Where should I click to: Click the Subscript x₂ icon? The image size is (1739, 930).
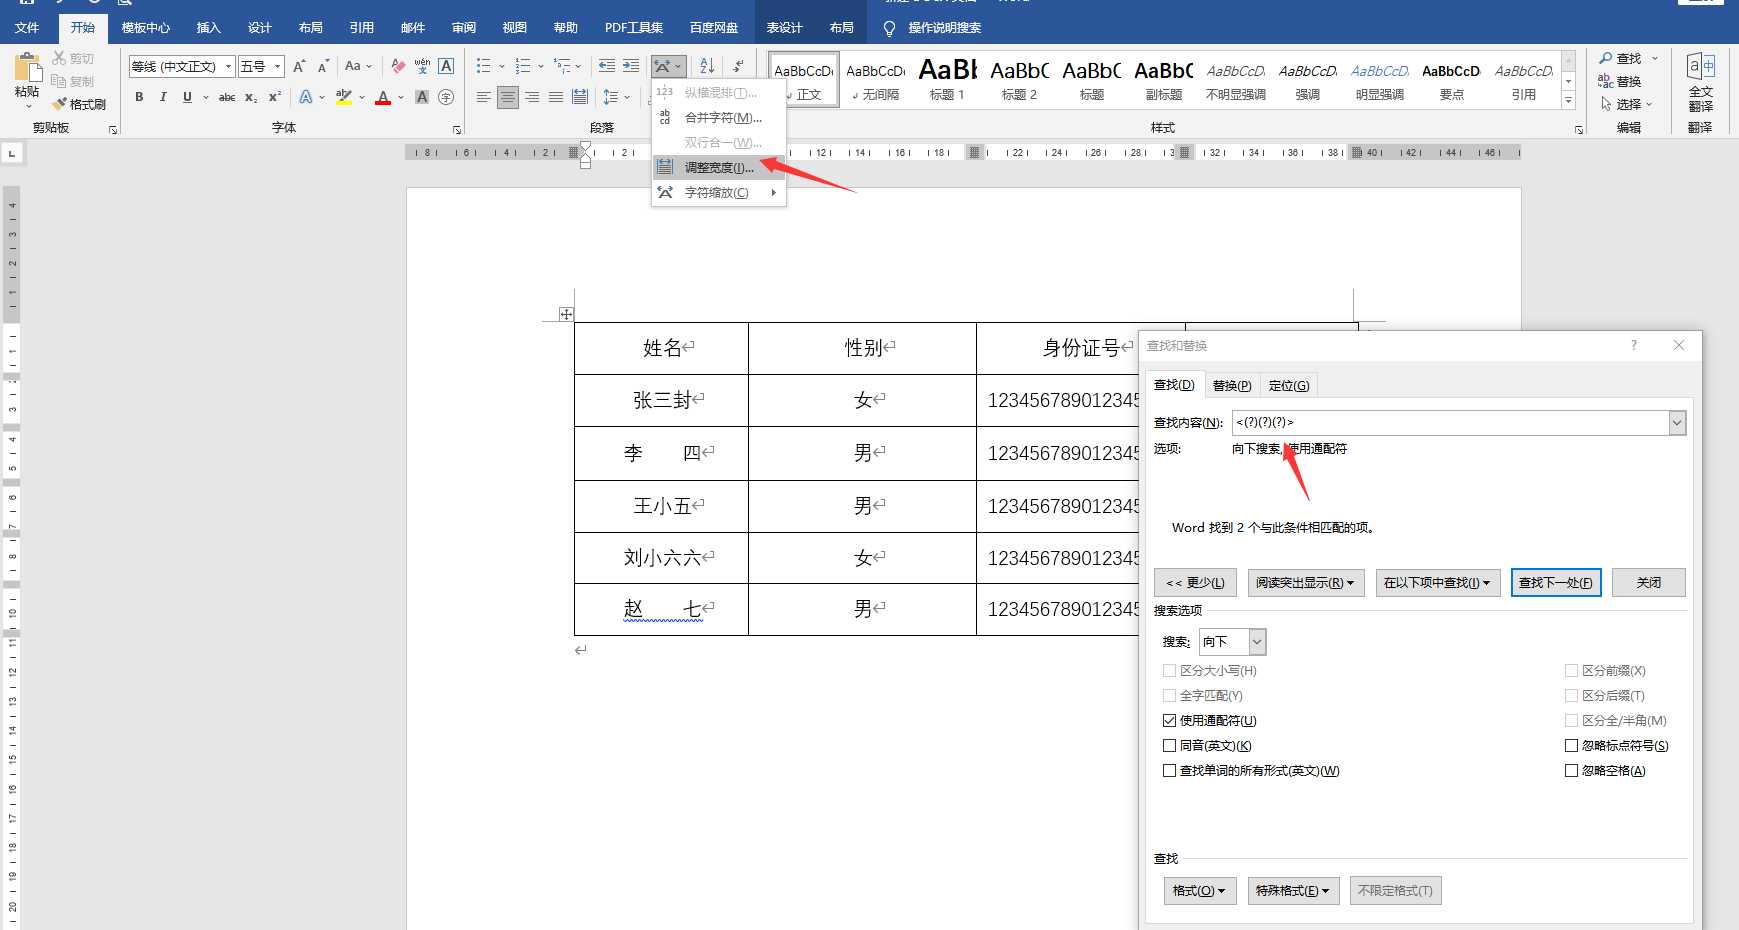[x=251, y=97]
